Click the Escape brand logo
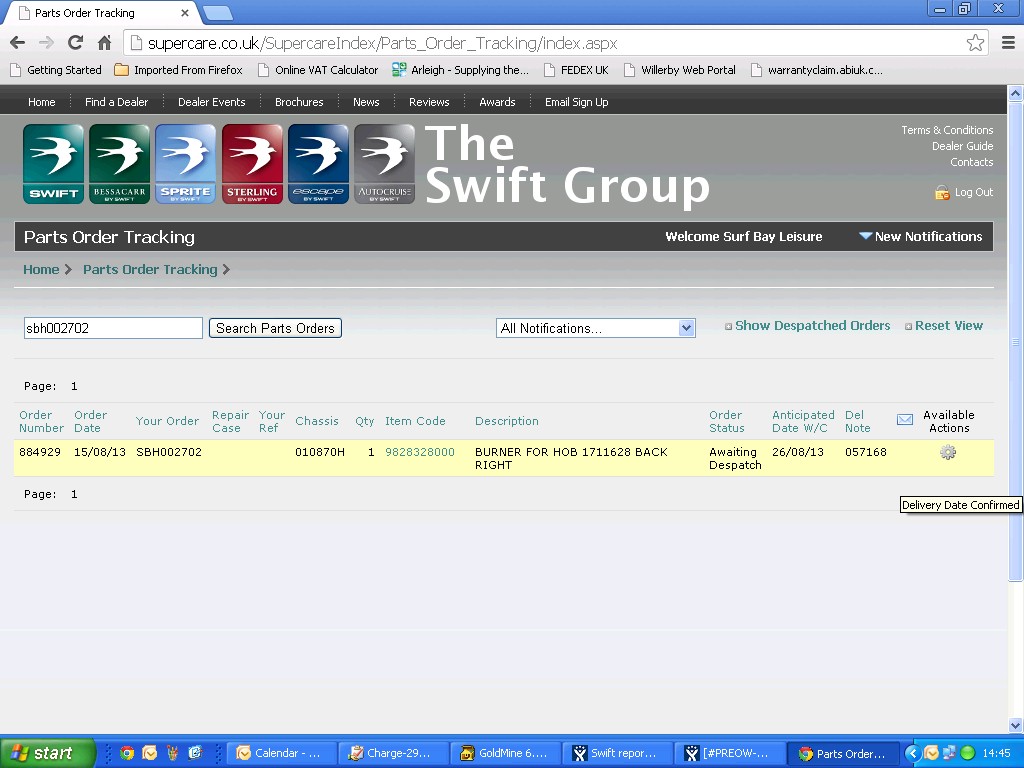Viewport: 1024px width, 768px height. (x=318, y=164)
